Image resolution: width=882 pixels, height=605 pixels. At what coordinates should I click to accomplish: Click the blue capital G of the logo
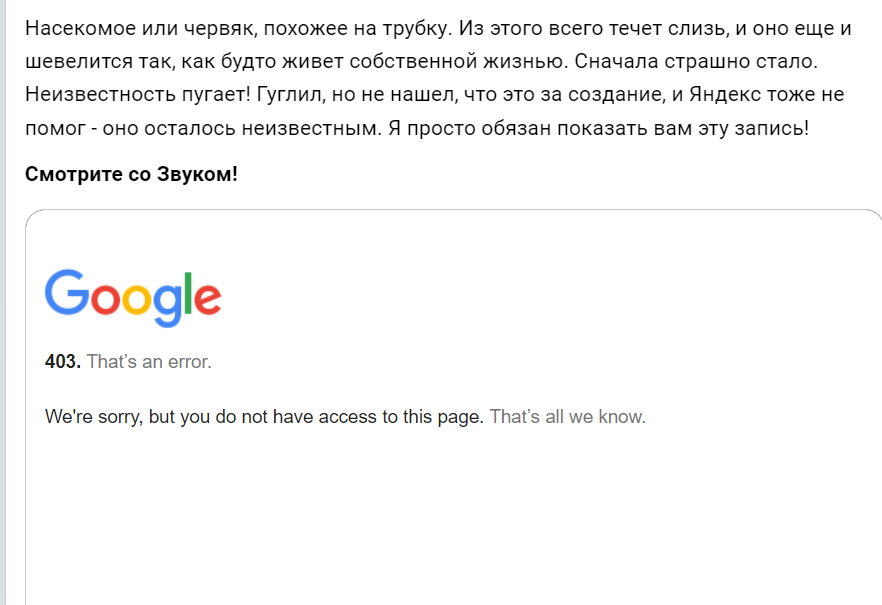[66, 293]
